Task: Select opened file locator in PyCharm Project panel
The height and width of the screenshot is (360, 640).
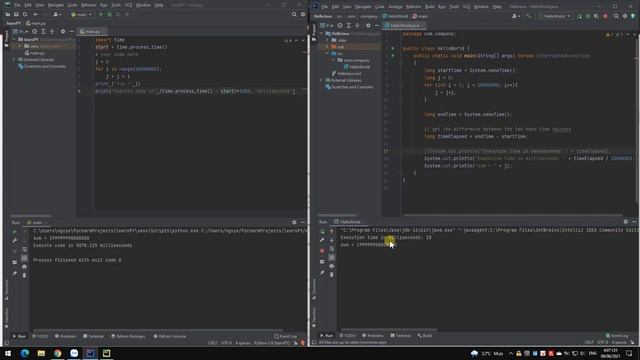Action: 34,31
